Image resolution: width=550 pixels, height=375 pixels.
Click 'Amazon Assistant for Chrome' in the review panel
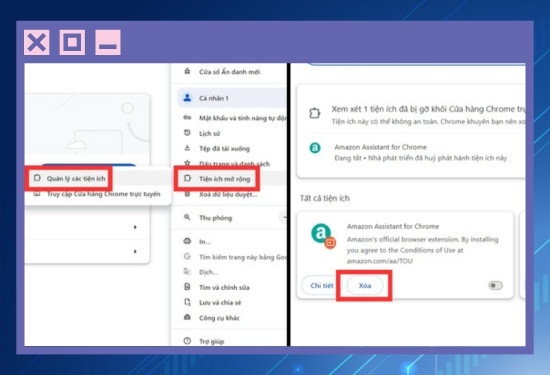click(381, 147)
